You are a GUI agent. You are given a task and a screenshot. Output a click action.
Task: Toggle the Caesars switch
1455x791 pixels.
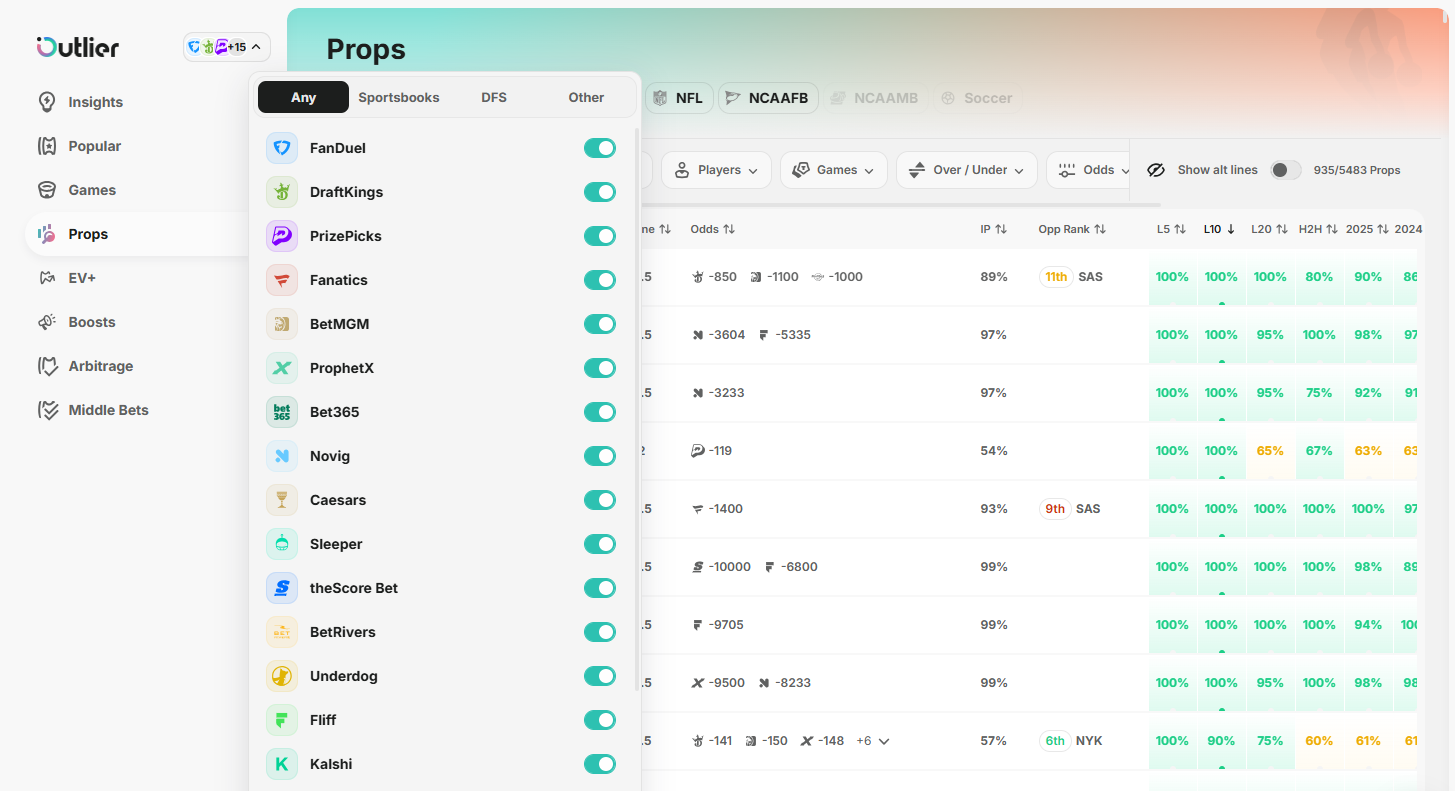tap(600, 500)
